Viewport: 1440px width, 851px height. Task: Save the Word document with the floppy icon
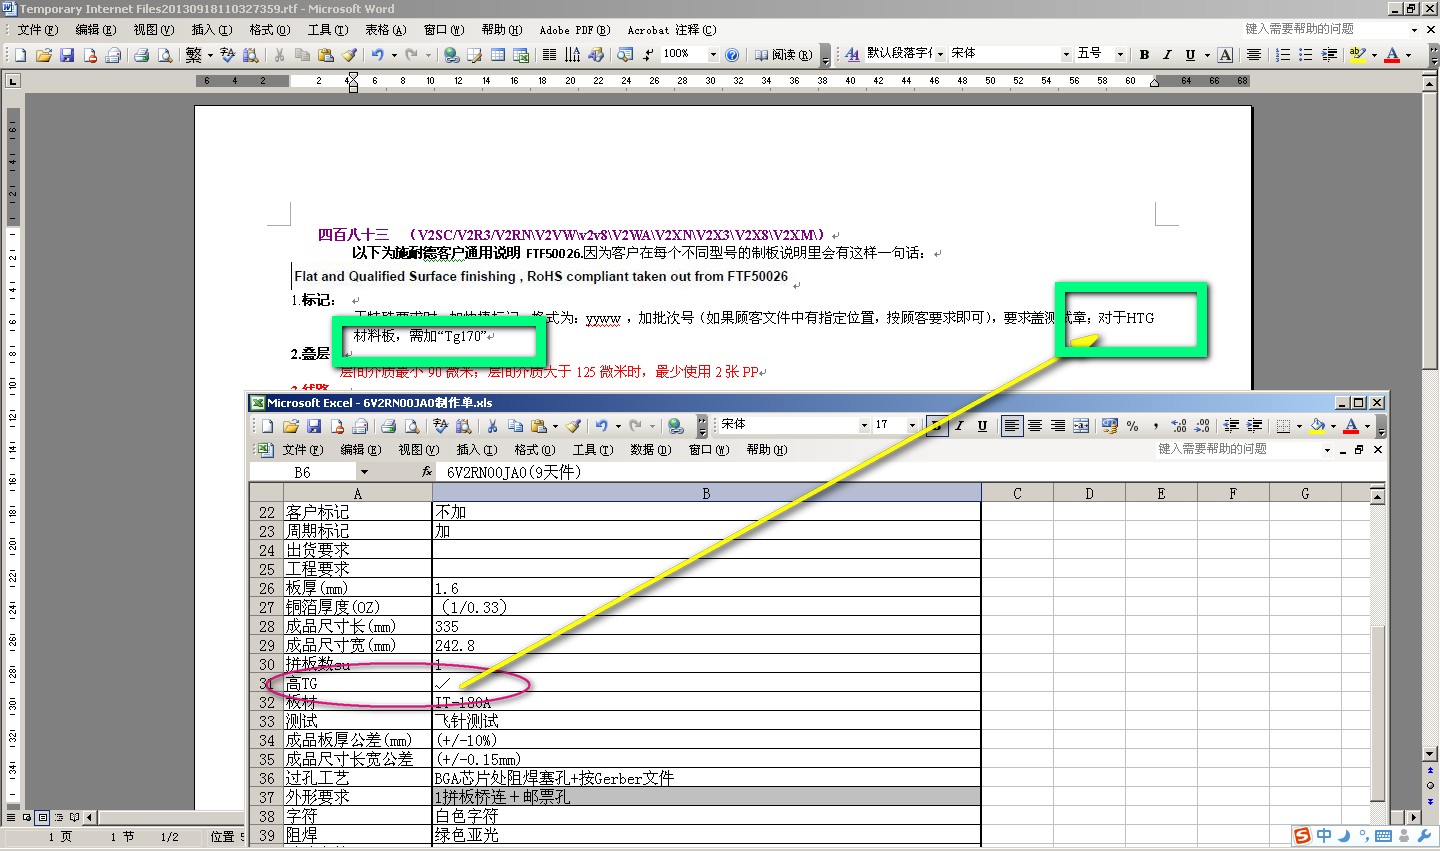tap(67, 55)
